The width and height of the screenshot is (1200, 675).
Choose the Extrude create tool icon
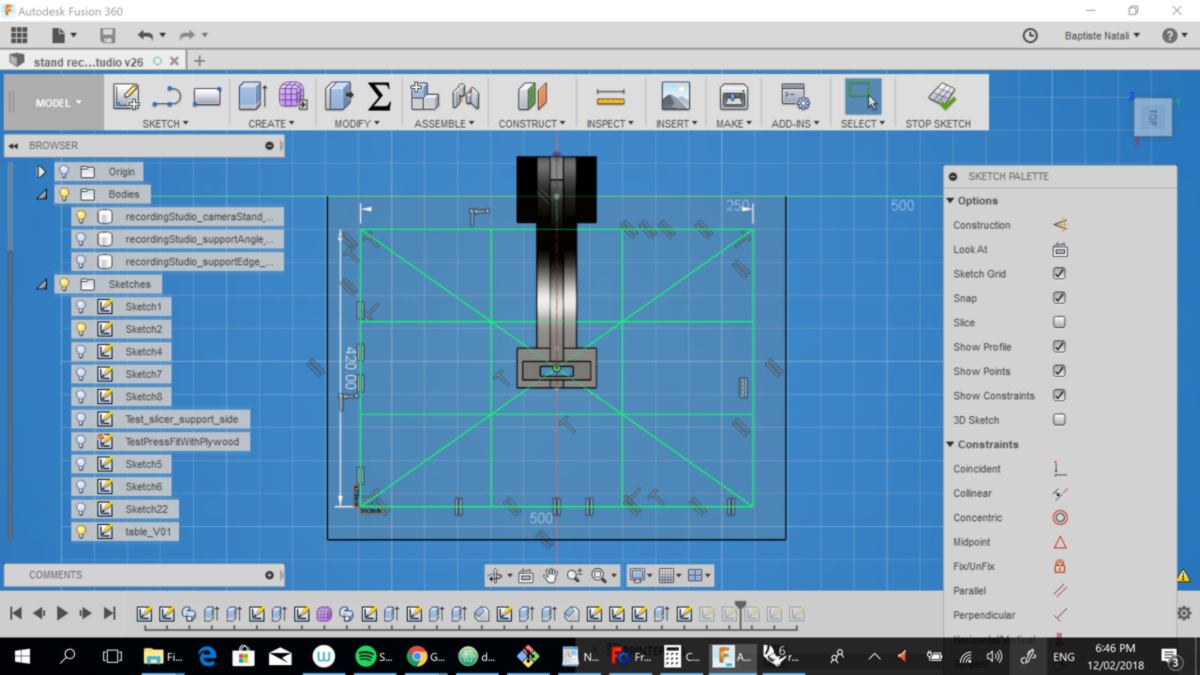(252, 96)
